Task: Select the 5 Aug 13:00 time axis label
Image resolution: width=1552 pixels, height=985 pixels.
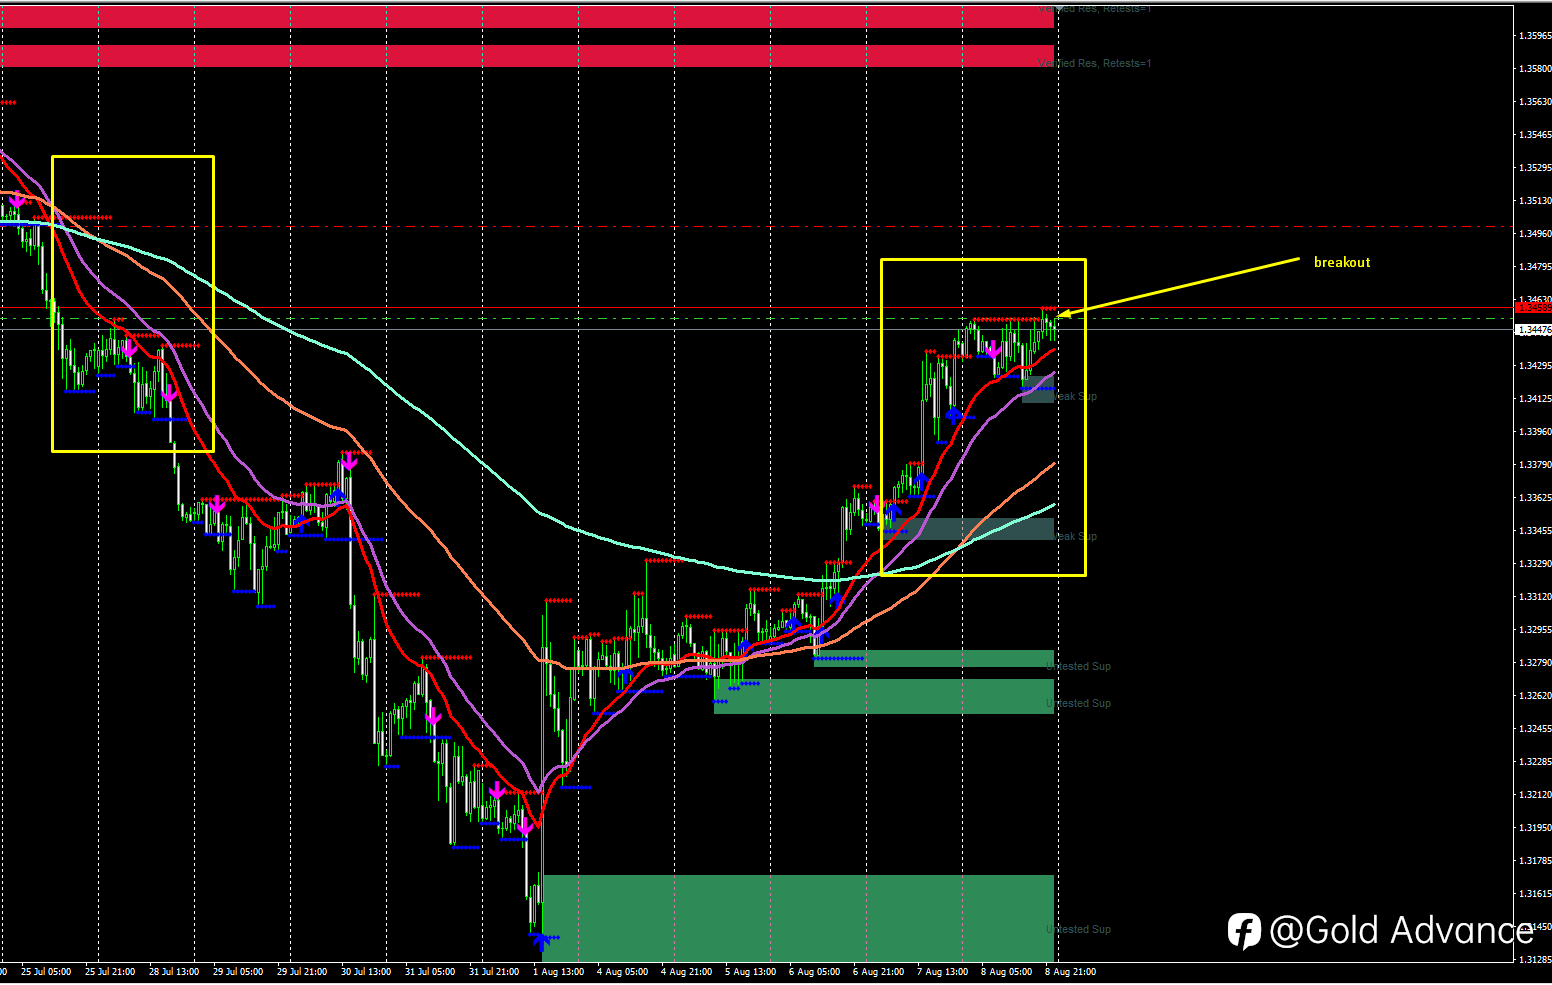Action: [x=750, y=972]
